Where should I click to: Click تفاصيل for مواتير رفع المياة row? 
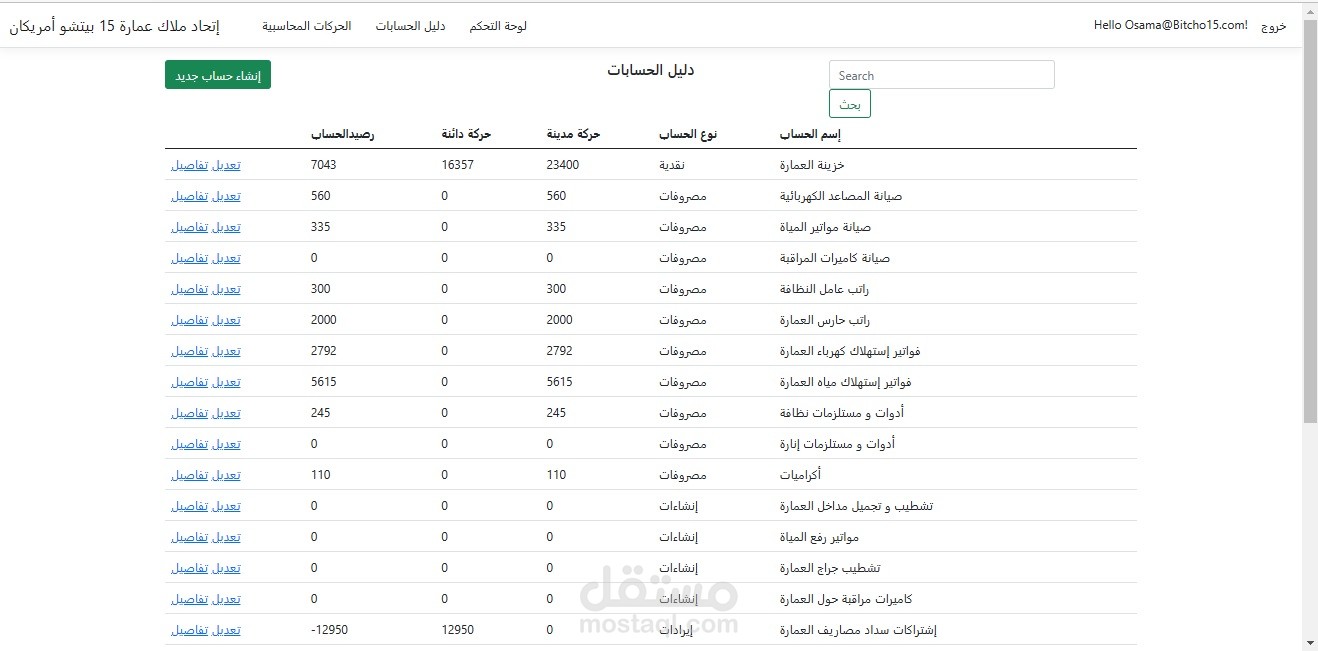tap(190, 537)
